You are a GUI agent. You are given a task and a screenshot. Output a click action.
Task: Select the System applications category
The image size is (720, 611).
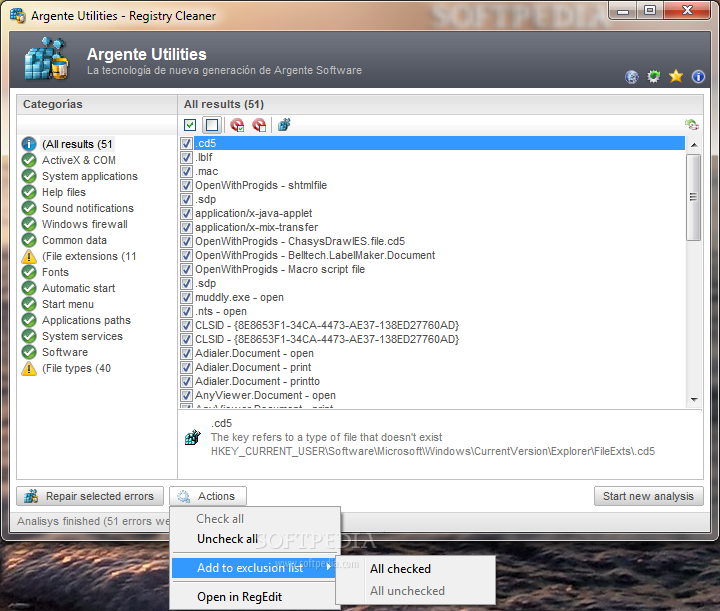(x=90, y=176)
